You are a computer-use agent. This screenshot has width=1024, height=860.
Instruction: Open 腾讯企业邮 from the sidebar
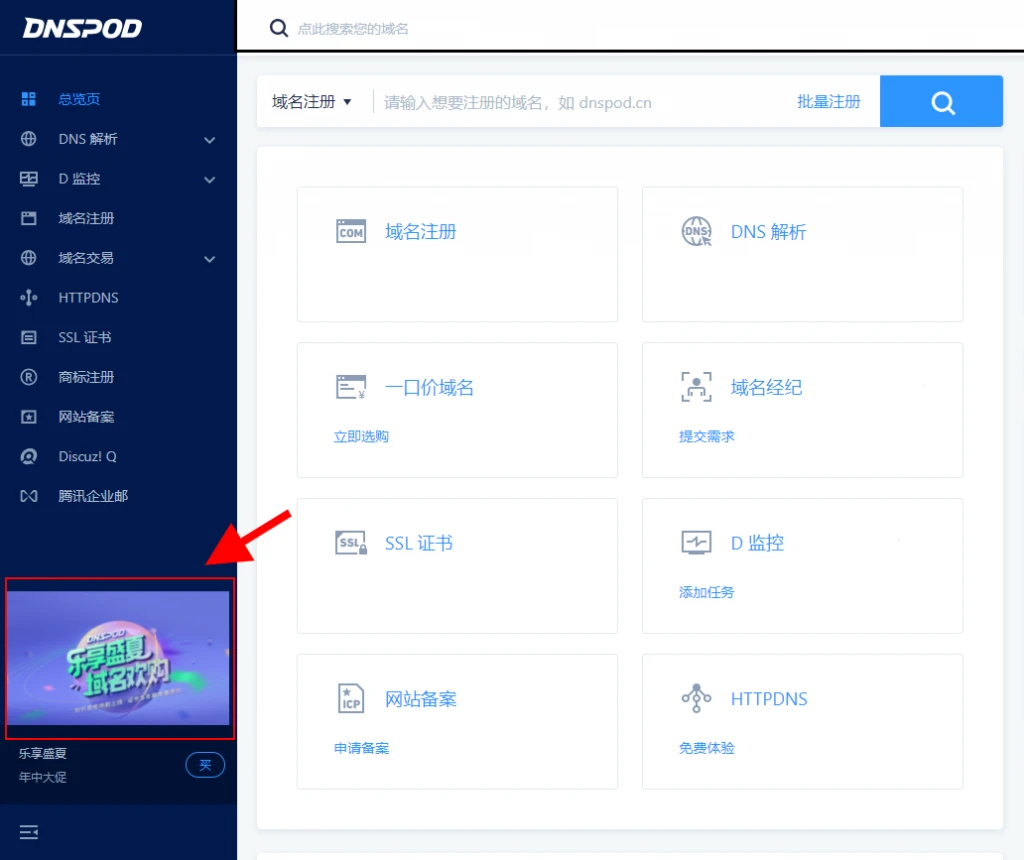pos(93,496)
